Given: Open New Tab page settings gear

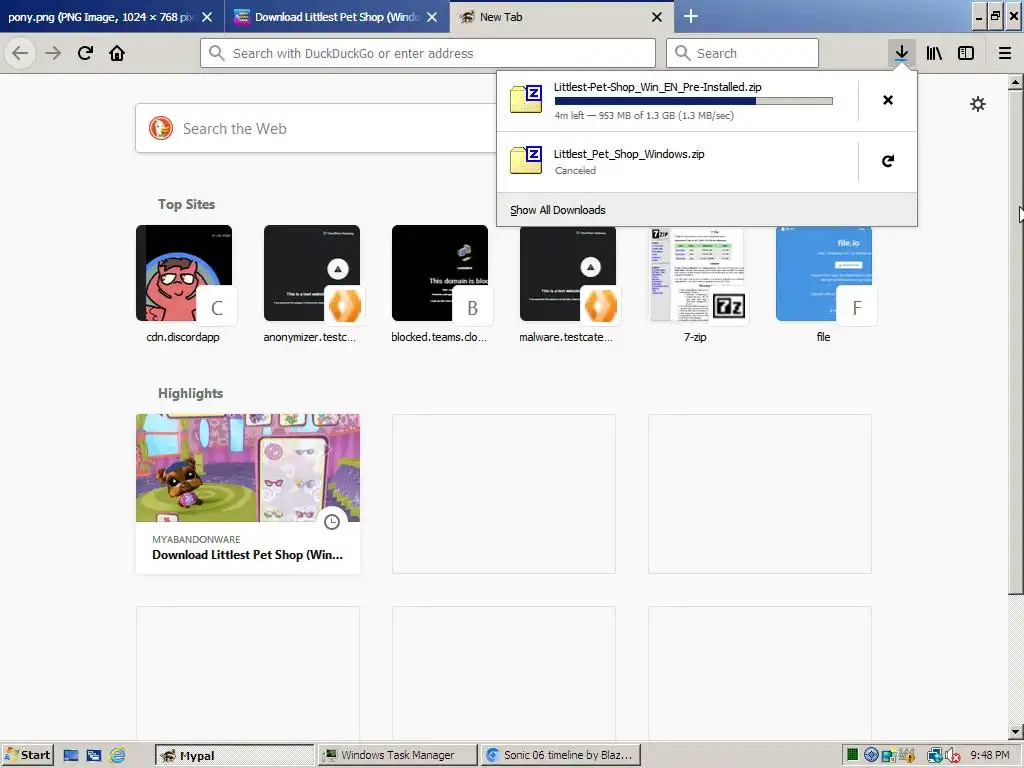Looking at the screenshot, I should (978, 104).
